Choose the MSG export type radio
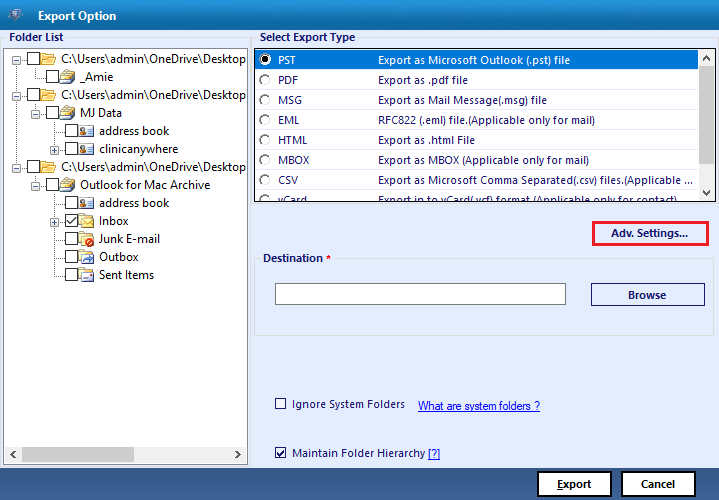The image size is (719, 500). [265, 100]
